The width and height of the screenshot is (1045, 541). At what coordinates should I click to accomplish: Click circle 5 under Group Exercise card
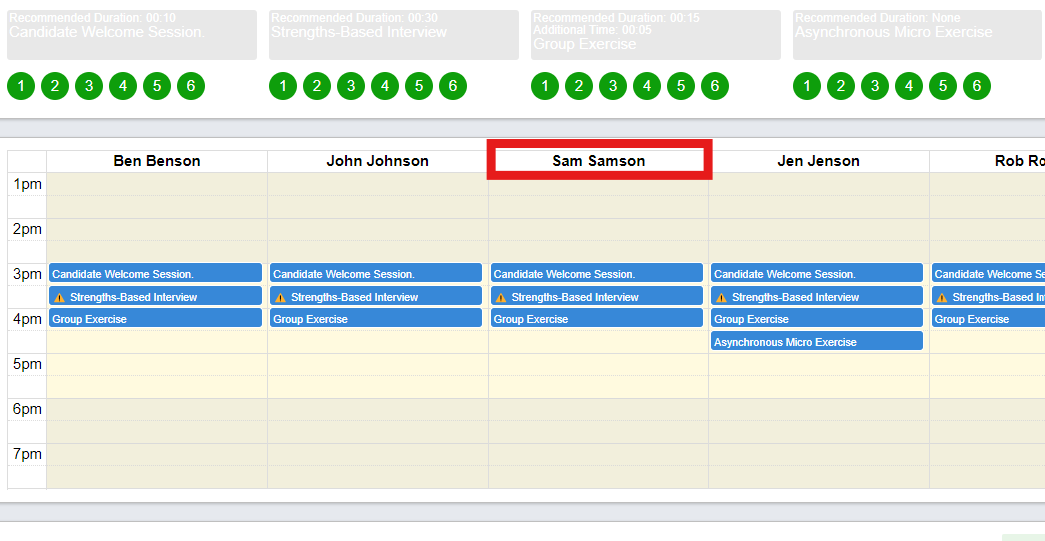point(681,86)
